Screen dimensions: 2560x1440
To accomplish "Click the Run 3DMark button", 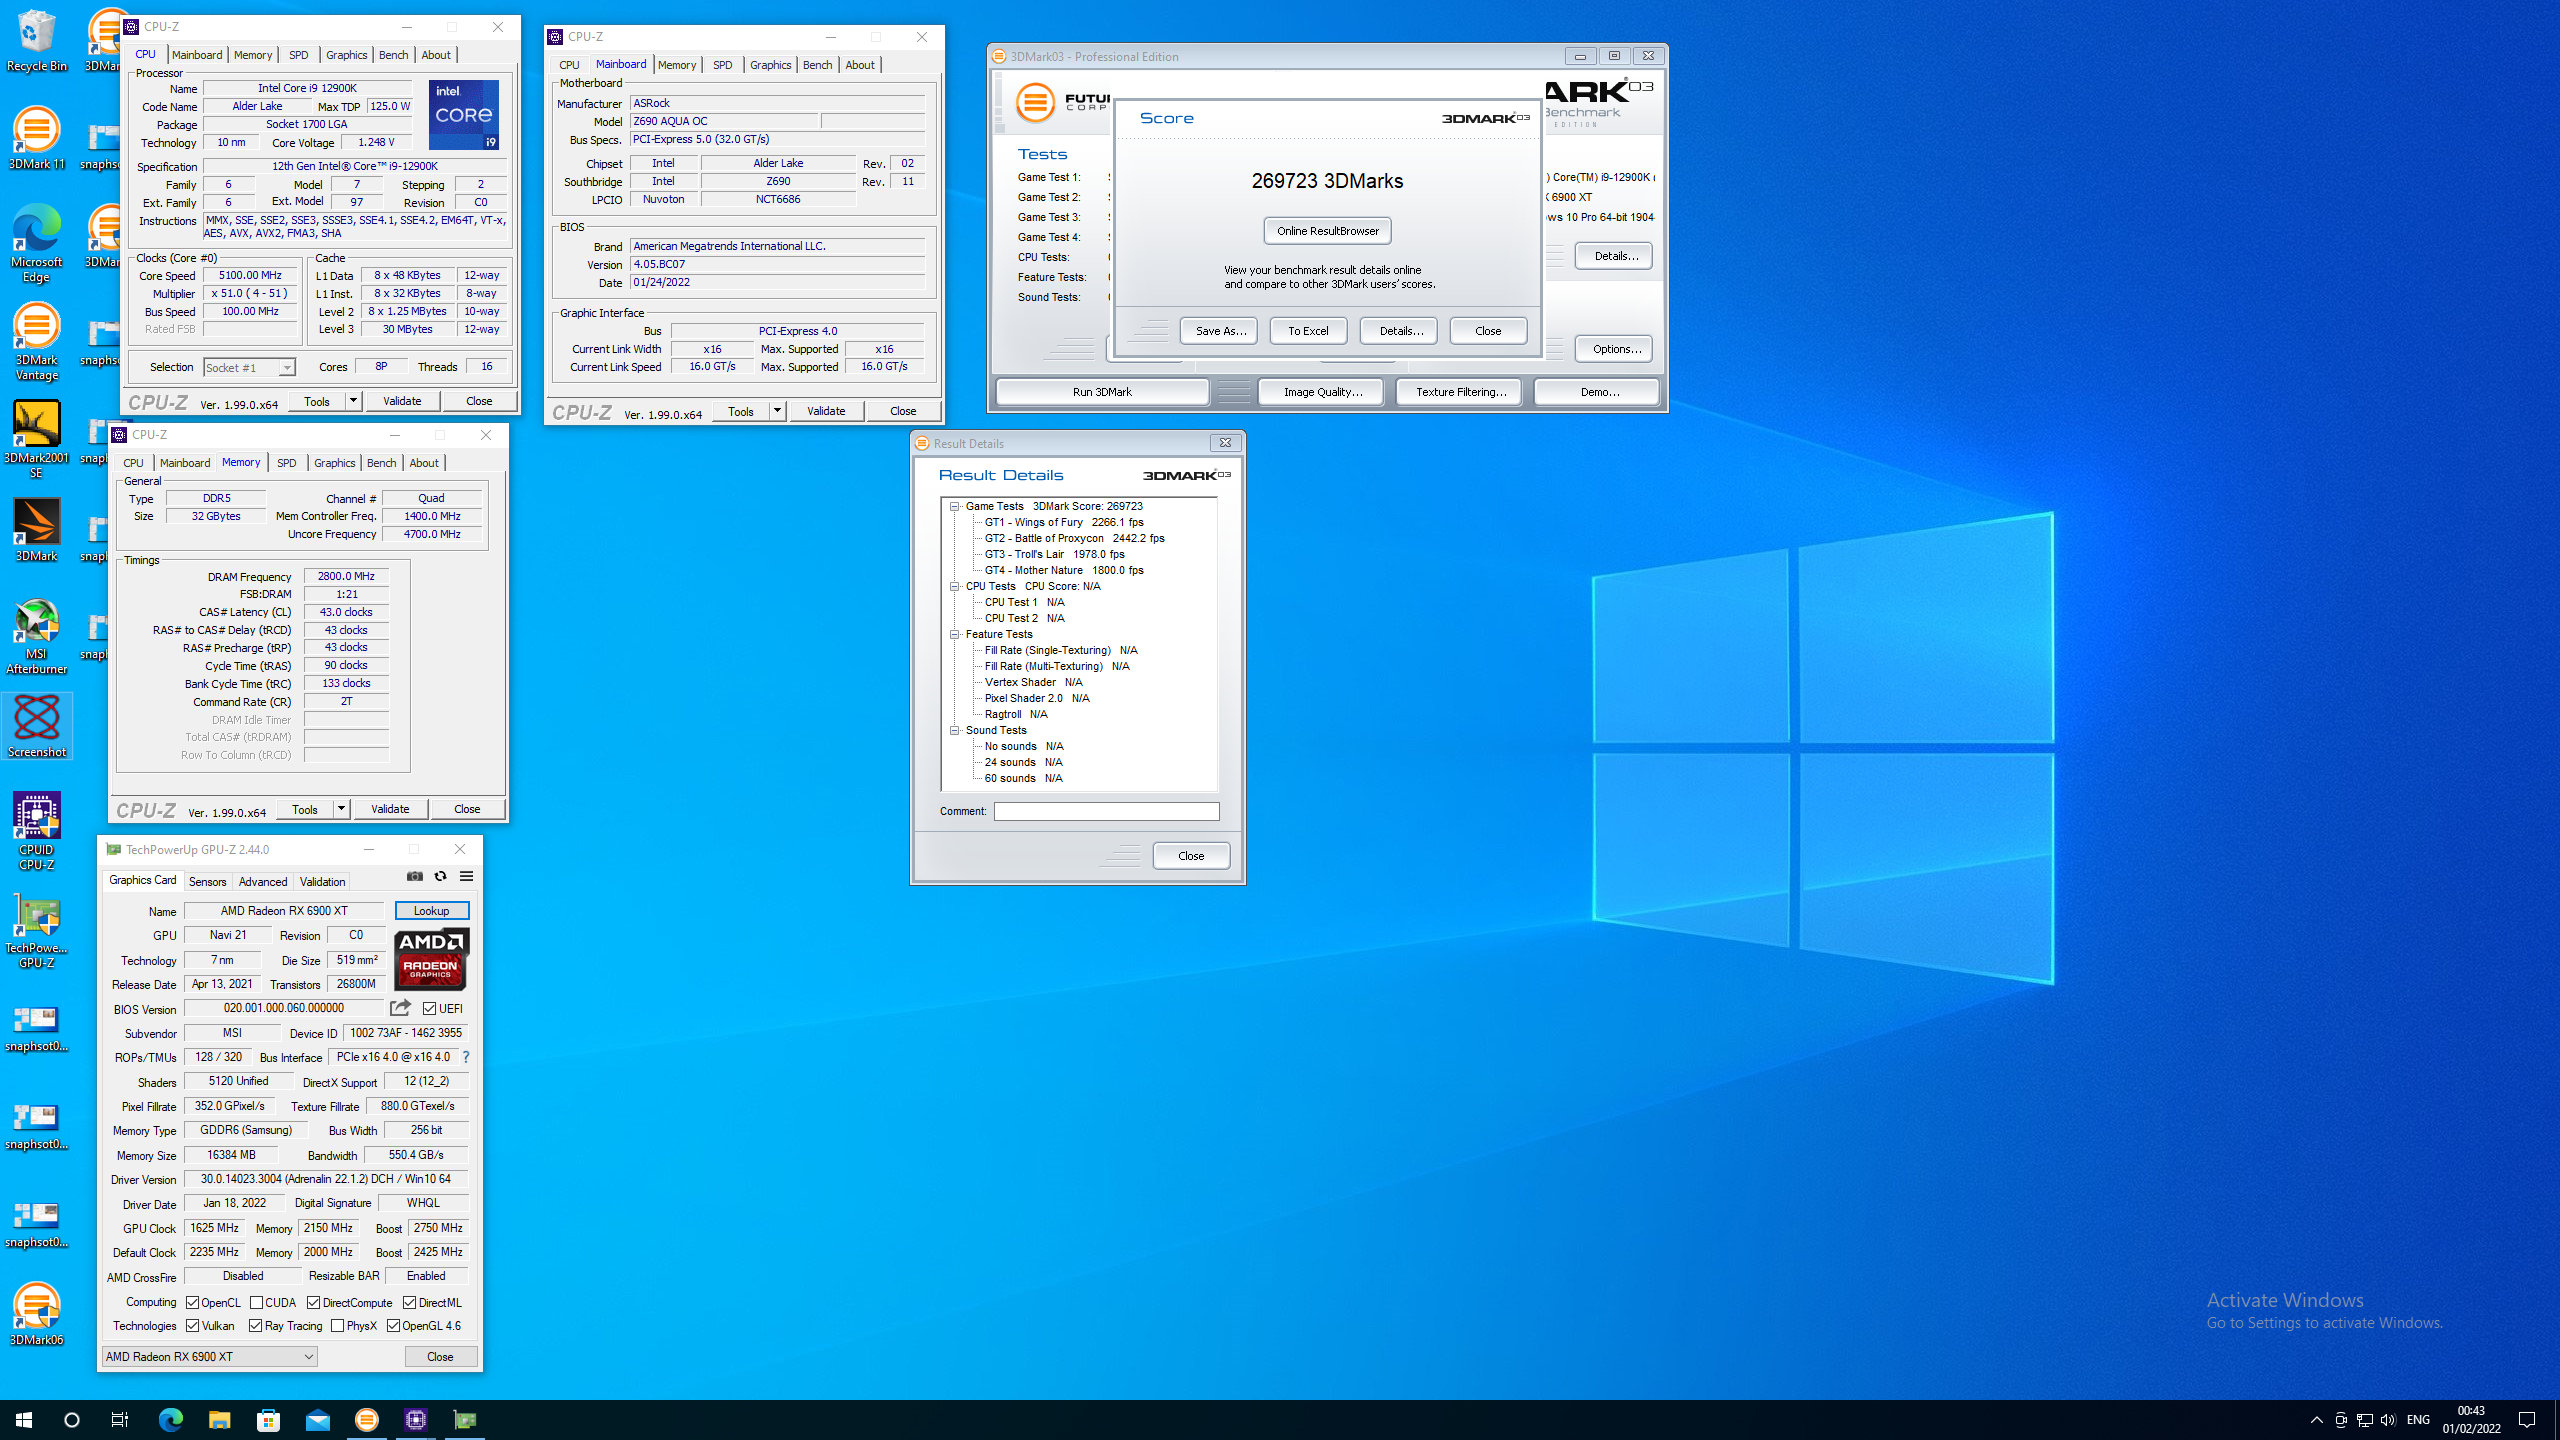I will [1102, 392].
